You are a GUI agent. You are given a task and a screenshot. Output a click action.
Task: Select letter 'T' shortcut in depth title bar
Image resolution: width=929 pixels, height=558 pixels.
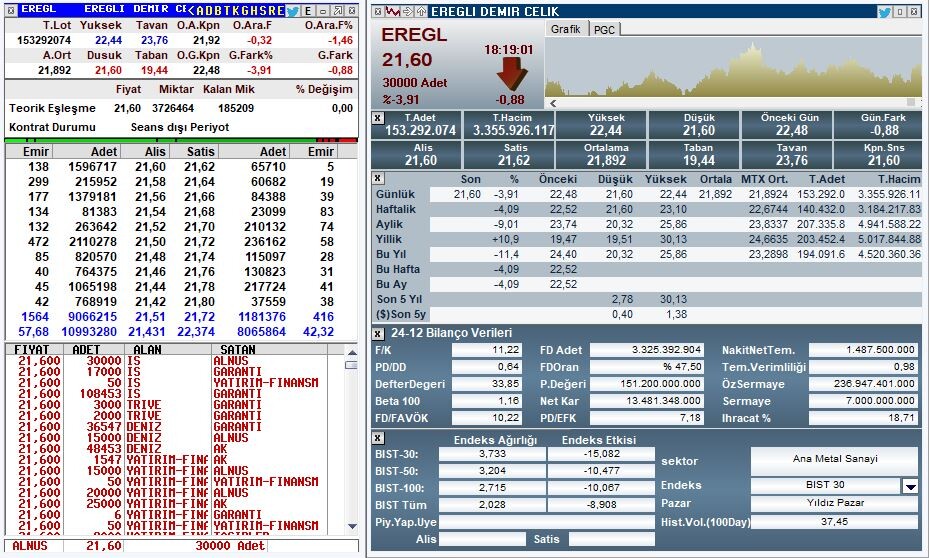click(226, 11)
